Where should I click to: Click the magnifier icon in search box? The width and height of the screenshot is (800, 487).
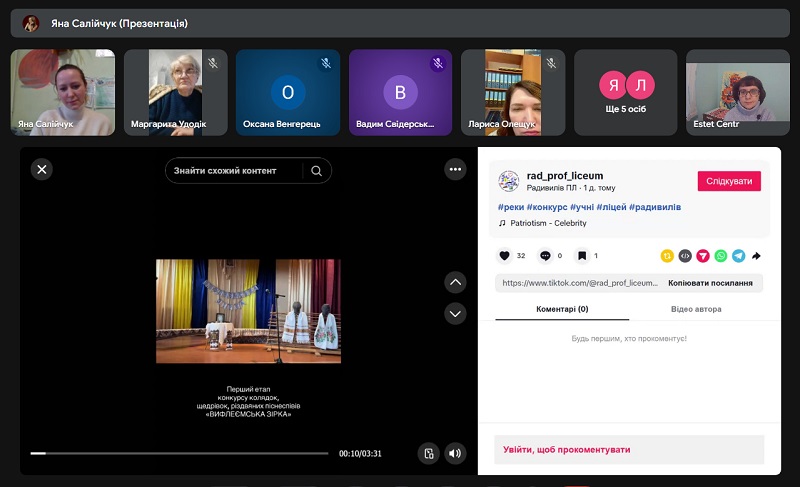(316, 171)
